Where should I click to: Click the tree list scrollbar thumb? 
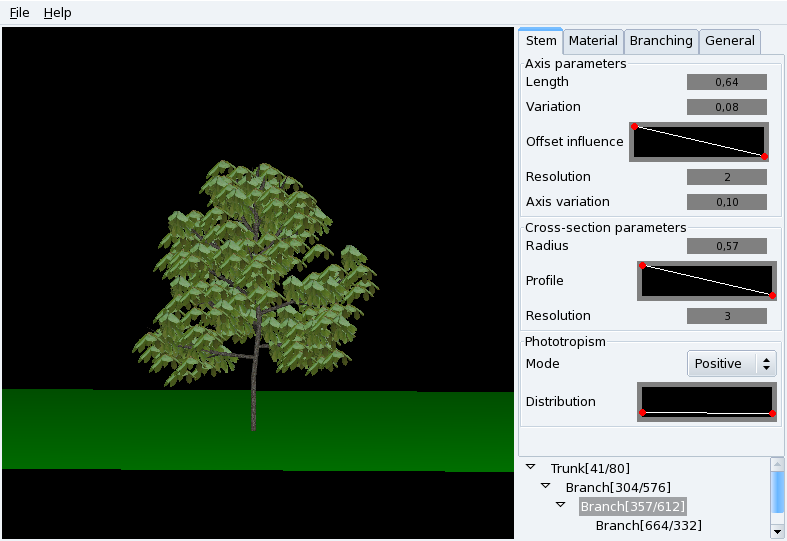(x=777, y=492)
